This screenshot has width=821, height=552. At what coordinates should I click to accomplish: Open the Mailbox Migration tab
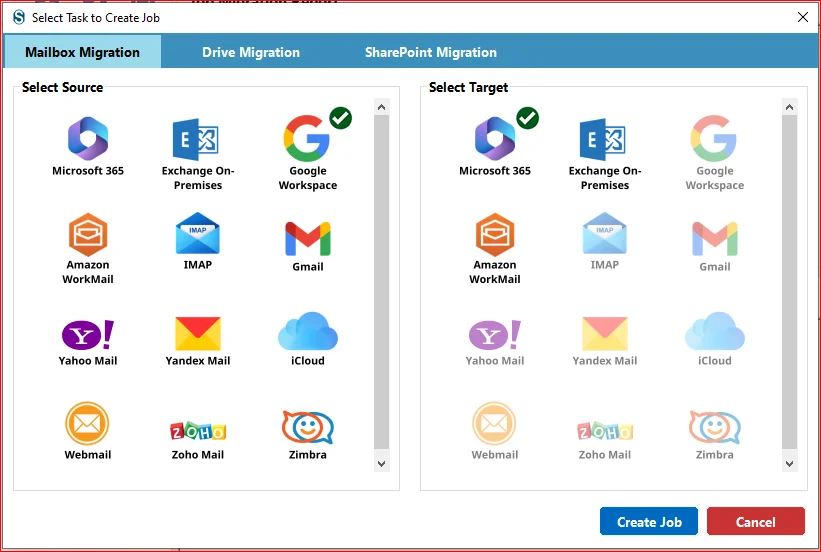82,52
